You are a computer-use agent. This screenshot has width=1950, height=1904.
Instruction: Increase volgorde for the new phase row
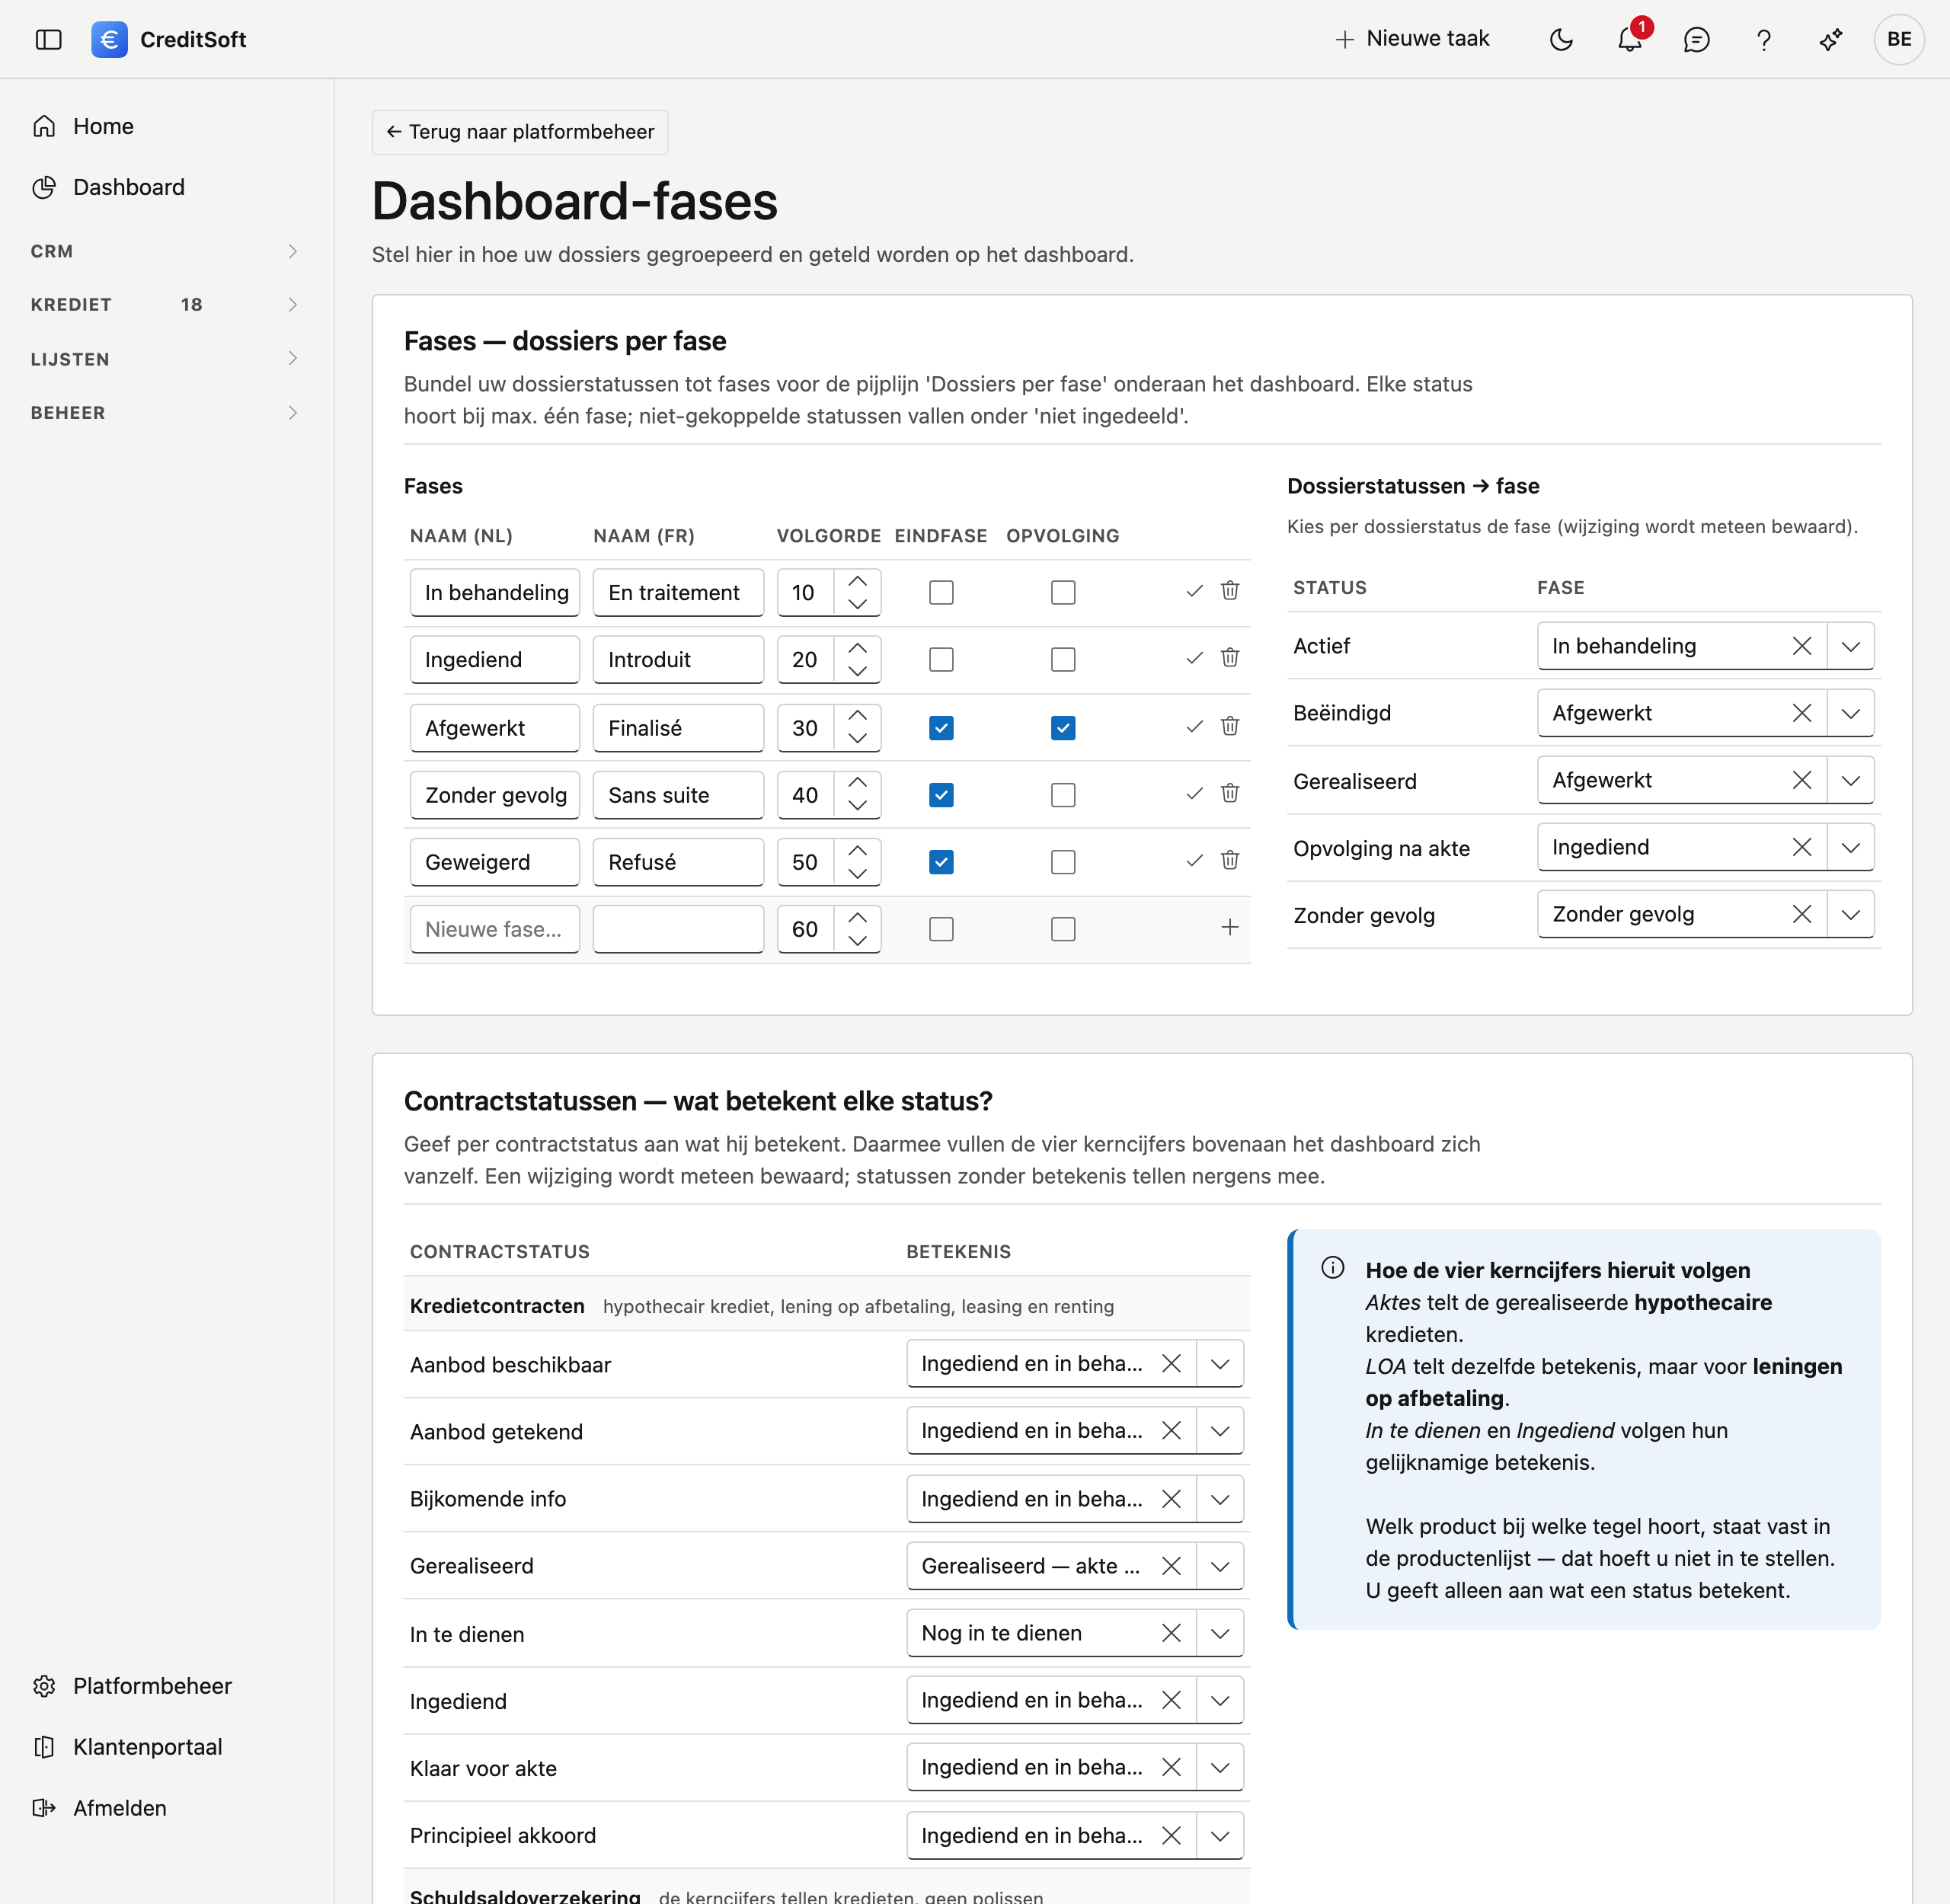[x=857, y=918]
